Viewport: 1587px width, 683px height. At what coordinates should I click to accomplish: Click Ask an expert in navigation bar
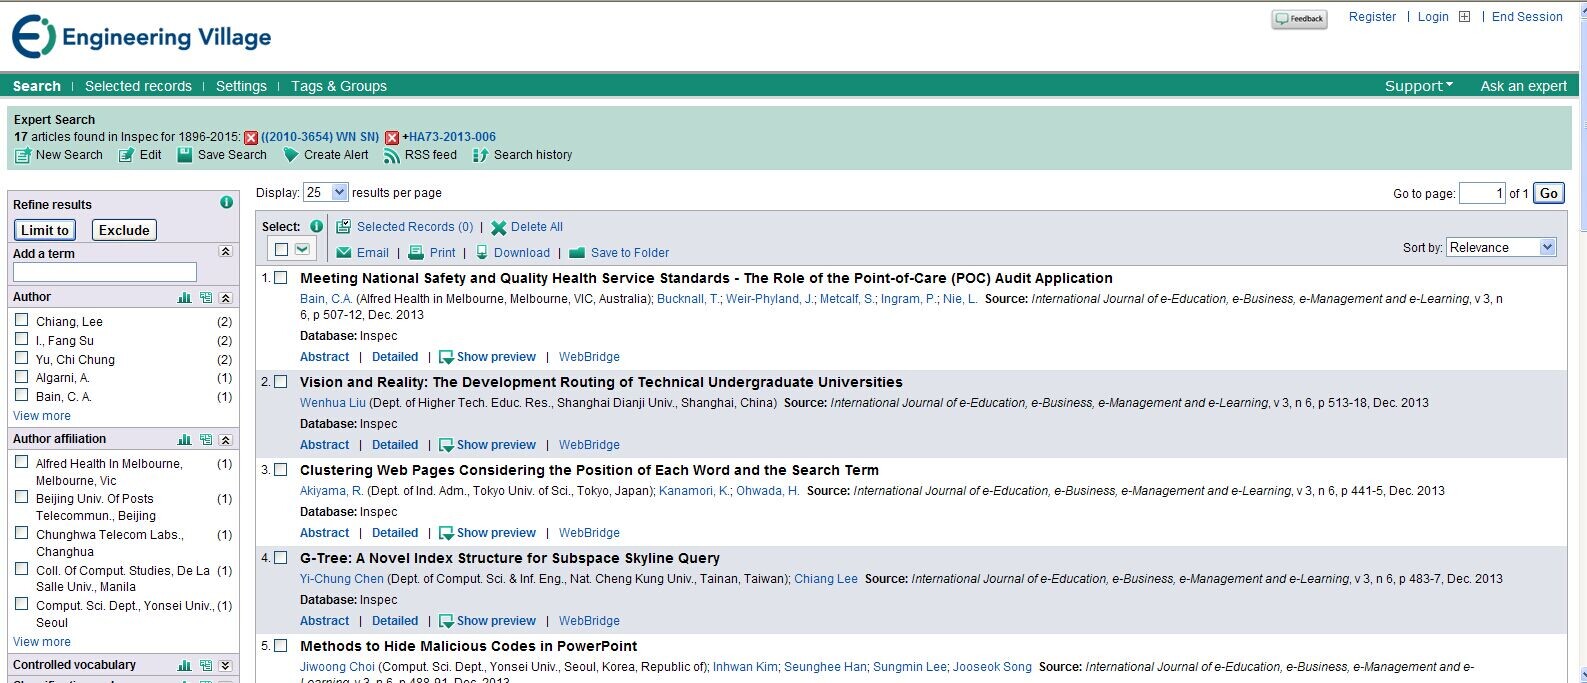pyautogui.click(x=1524, y=86)
